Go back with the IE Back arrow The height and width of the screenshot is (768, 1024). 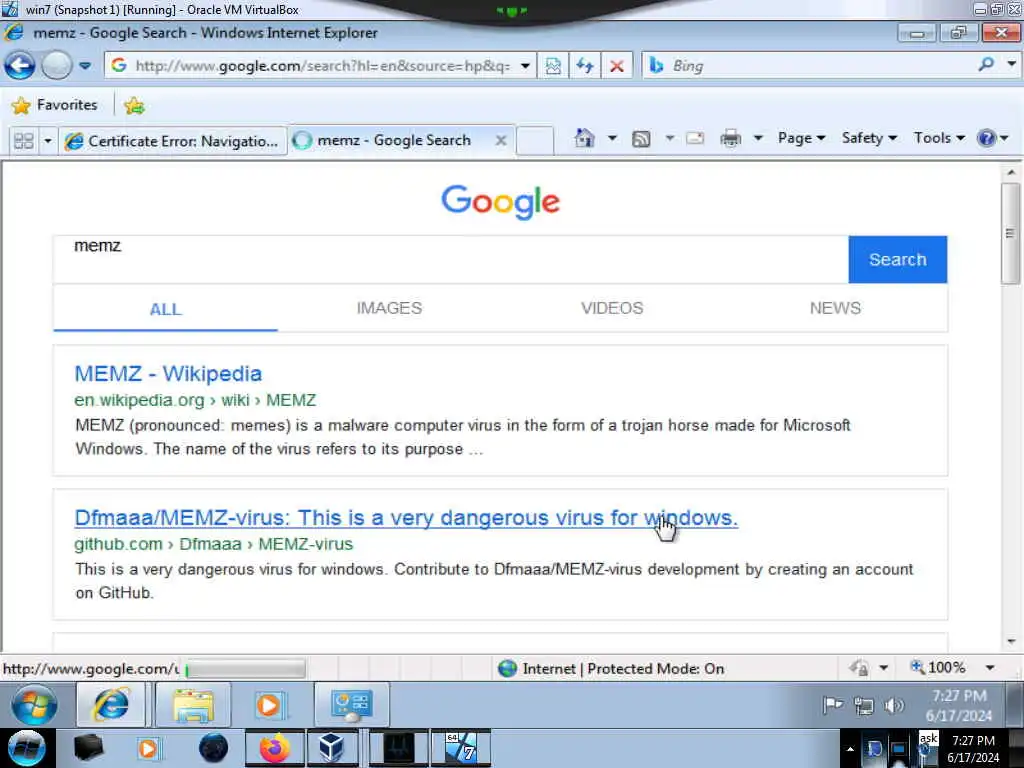(20, 66)
